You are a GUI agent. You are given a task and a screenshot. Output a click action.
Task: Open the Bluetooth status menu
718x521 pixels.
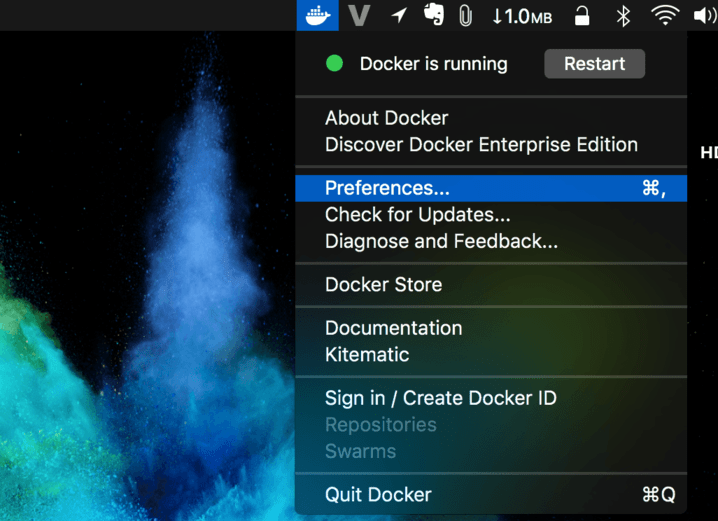[623, 16]
